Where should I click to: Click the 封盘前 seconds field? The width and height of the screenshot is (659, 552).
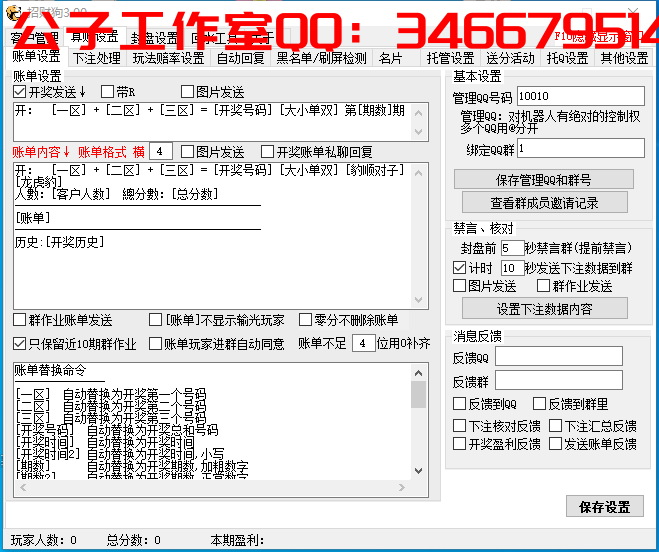click(x=512, y=248)
